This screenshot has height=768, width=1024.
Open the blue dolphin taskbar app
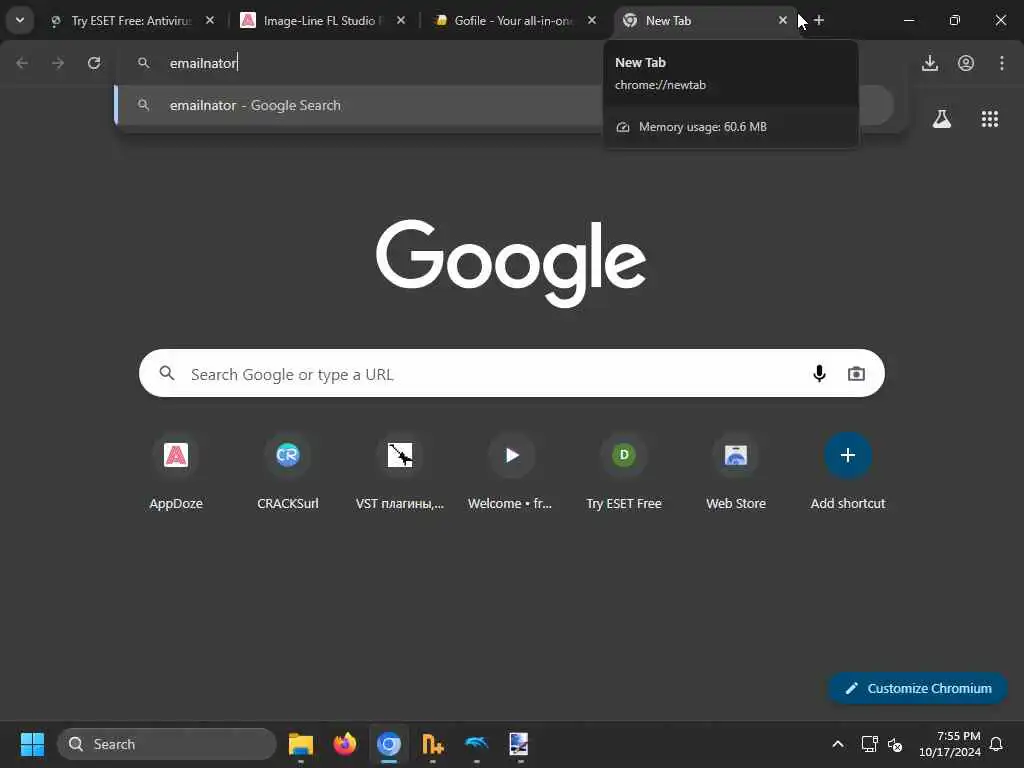pyautogui.click(x=476, y=744)
